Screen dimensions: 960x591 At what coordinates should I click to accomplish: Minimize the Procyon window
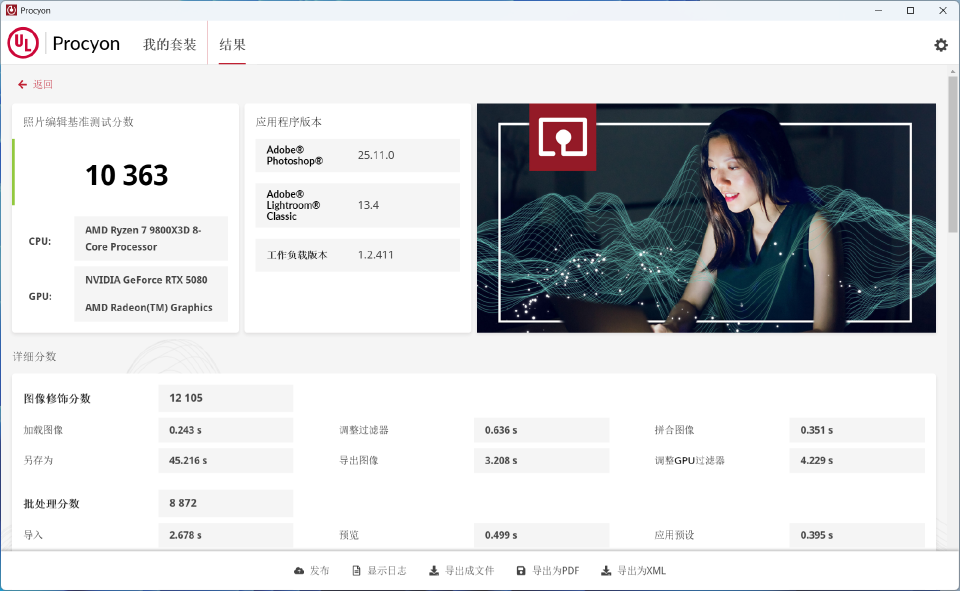(x=878, y=10)
